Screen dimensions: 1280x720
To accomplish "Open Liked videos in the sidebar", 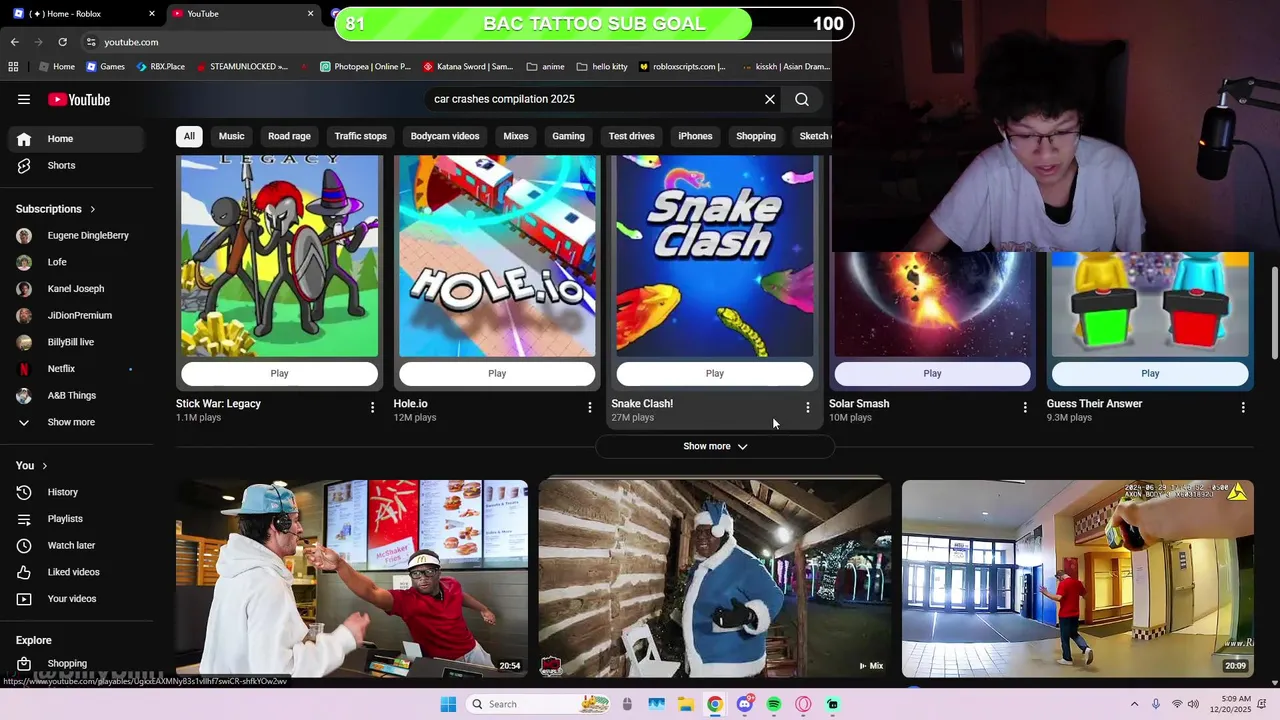I will [x=76, y=572].
